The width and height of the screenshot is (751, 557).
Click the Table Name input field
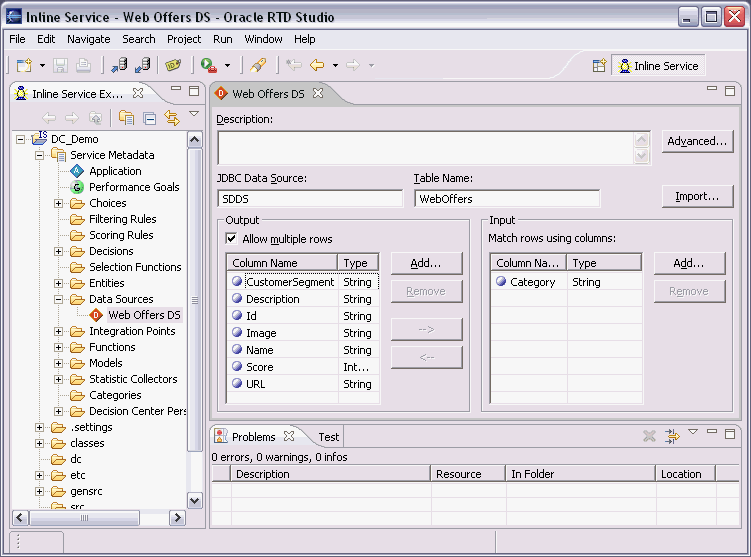click(507, 199)
